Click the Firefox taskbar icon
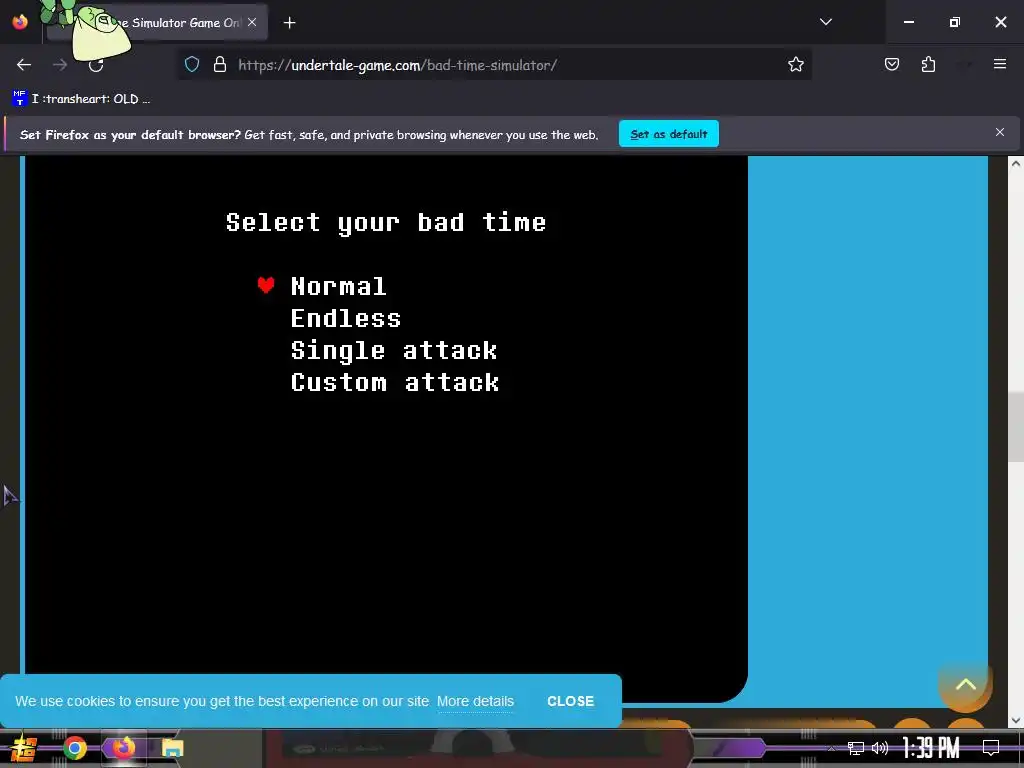The height and width of the screenshot is (768, 1024). tap(123, 748)
